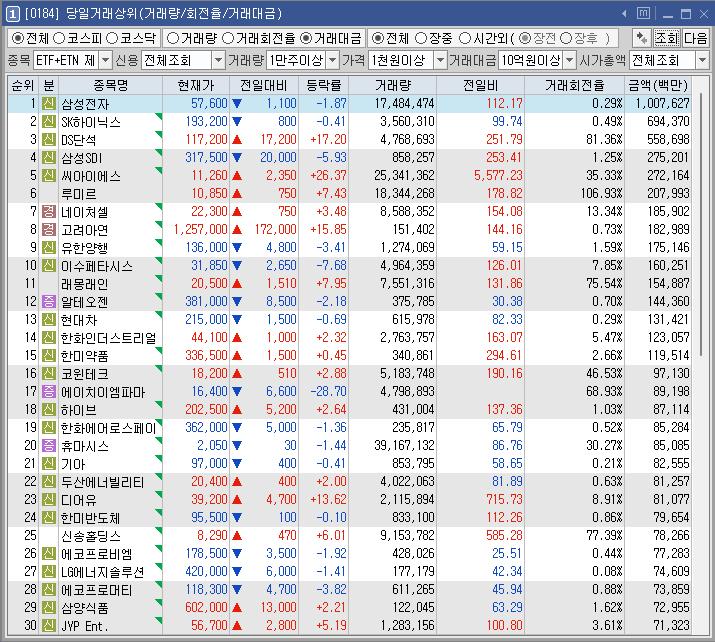Select stock name 두산에너빌리티
The image size is (715, 642).
(x=103, y=482)
